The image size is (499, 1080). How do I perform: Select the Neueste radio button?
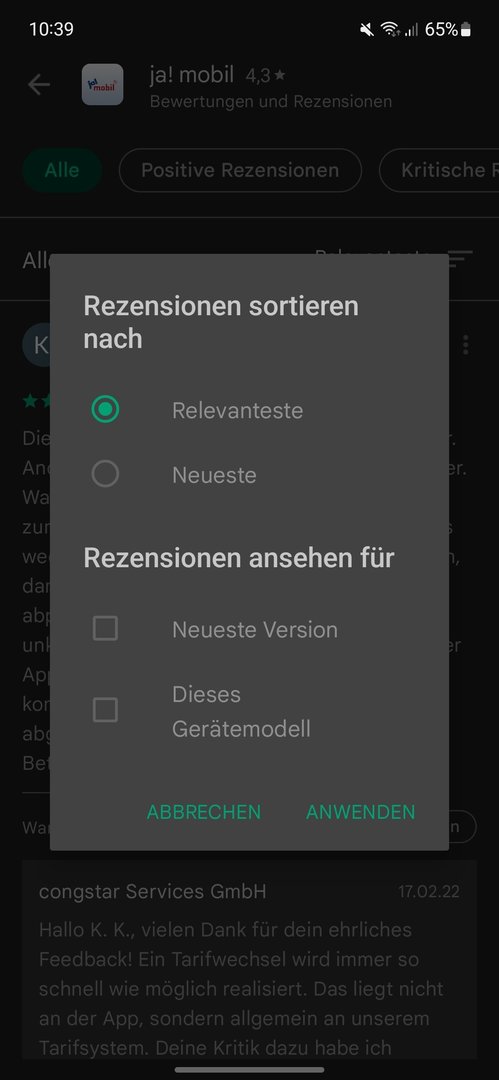(x=105, y=474)
